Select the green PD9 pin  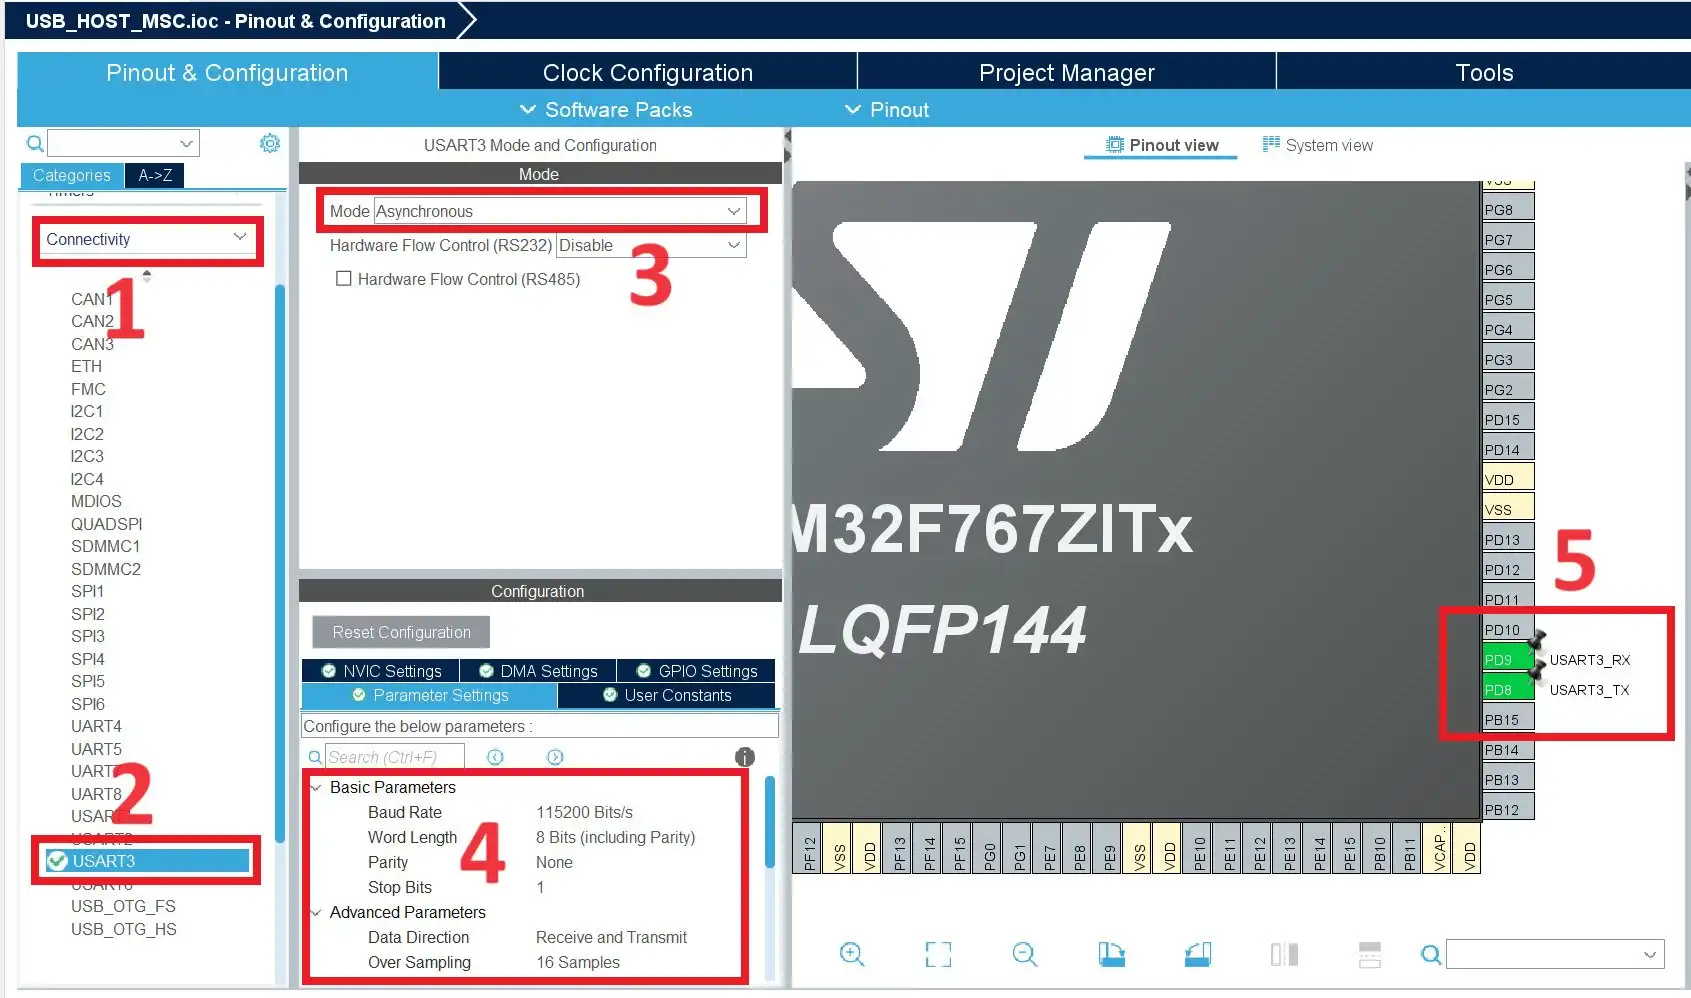tap(1507, 659)
